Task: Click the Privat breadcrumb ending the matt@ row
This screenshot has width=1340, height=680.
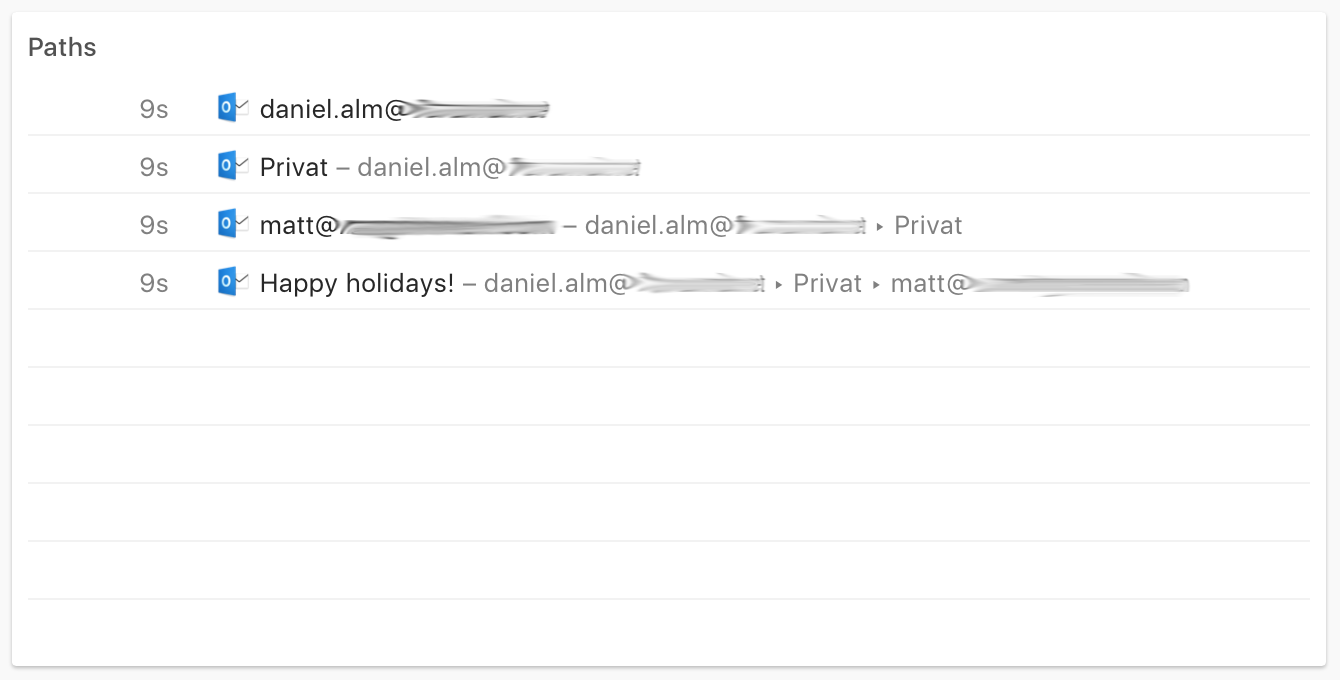Action: click(928, 225)
